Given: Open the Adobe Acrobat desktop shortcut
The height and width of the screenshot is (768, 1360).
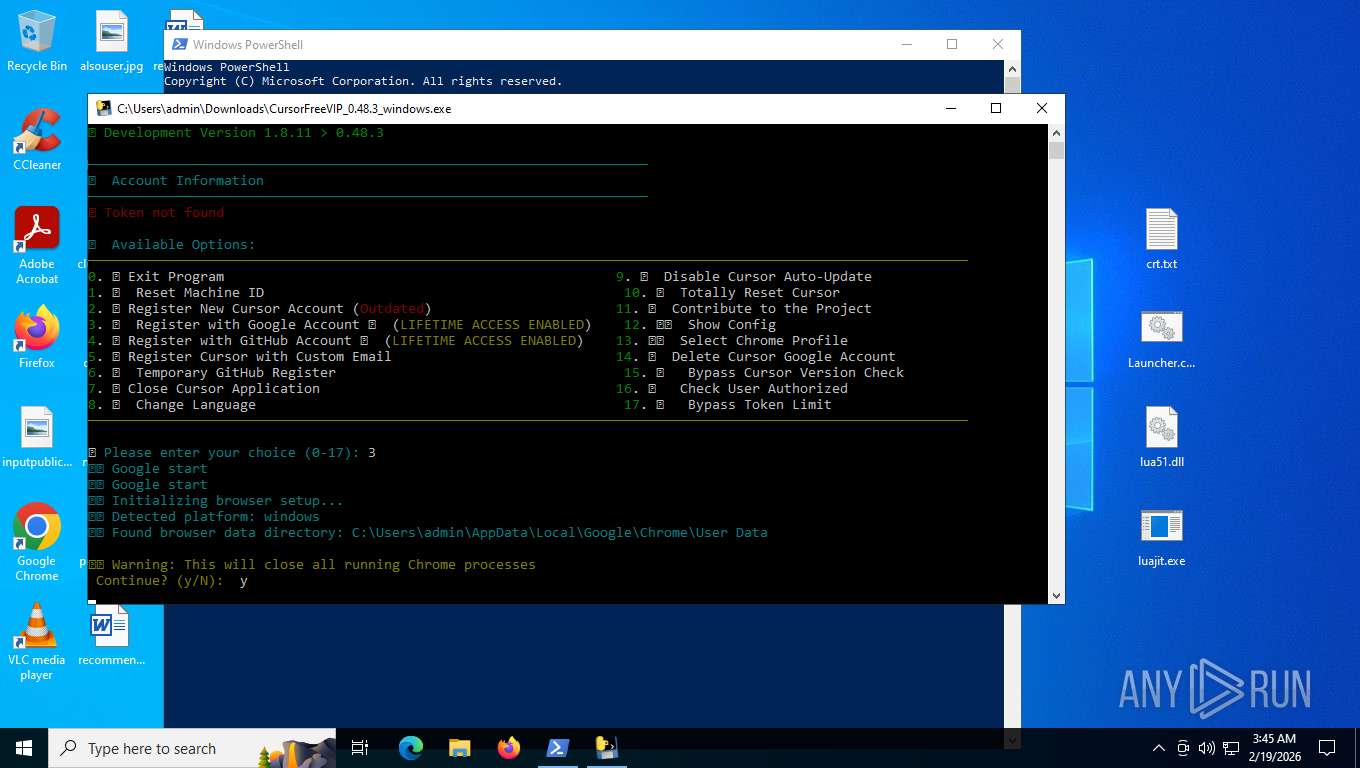Looking at the screenshot, I should coord(37,245).
